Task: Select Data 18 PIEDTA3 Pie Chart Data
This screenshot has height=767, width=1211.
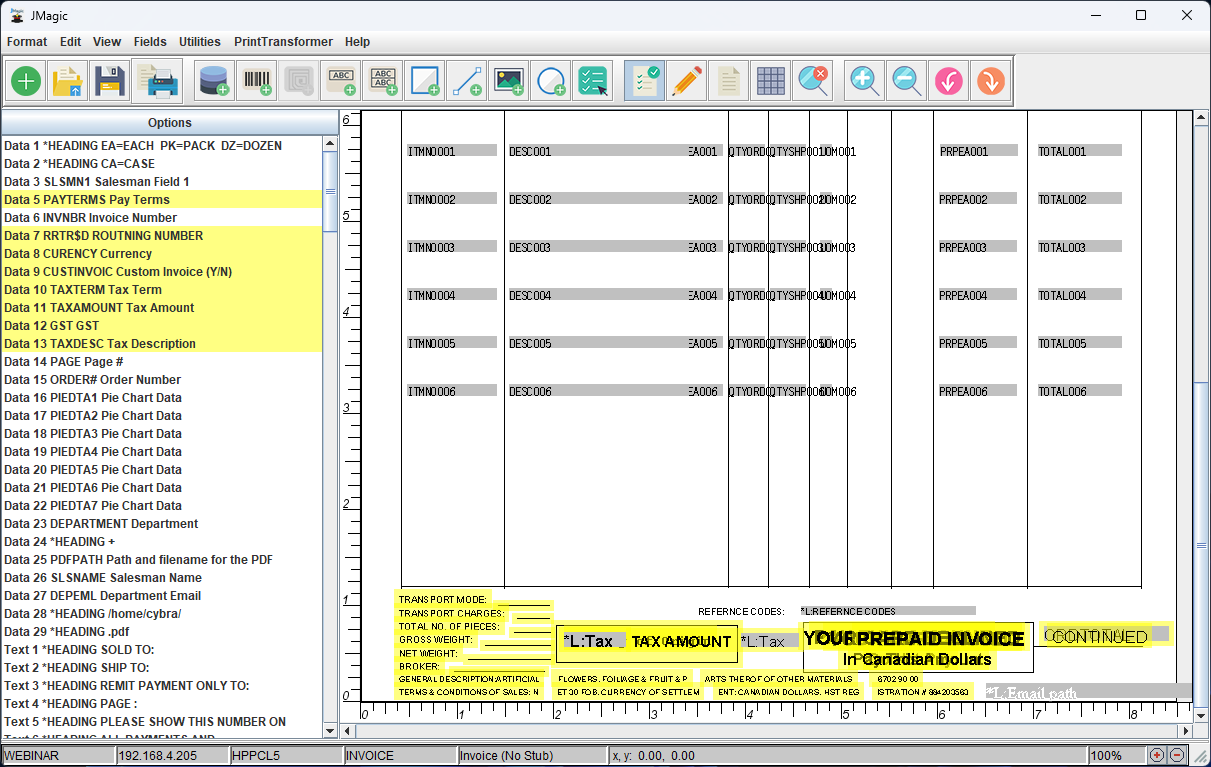Action: pos(162,434)
